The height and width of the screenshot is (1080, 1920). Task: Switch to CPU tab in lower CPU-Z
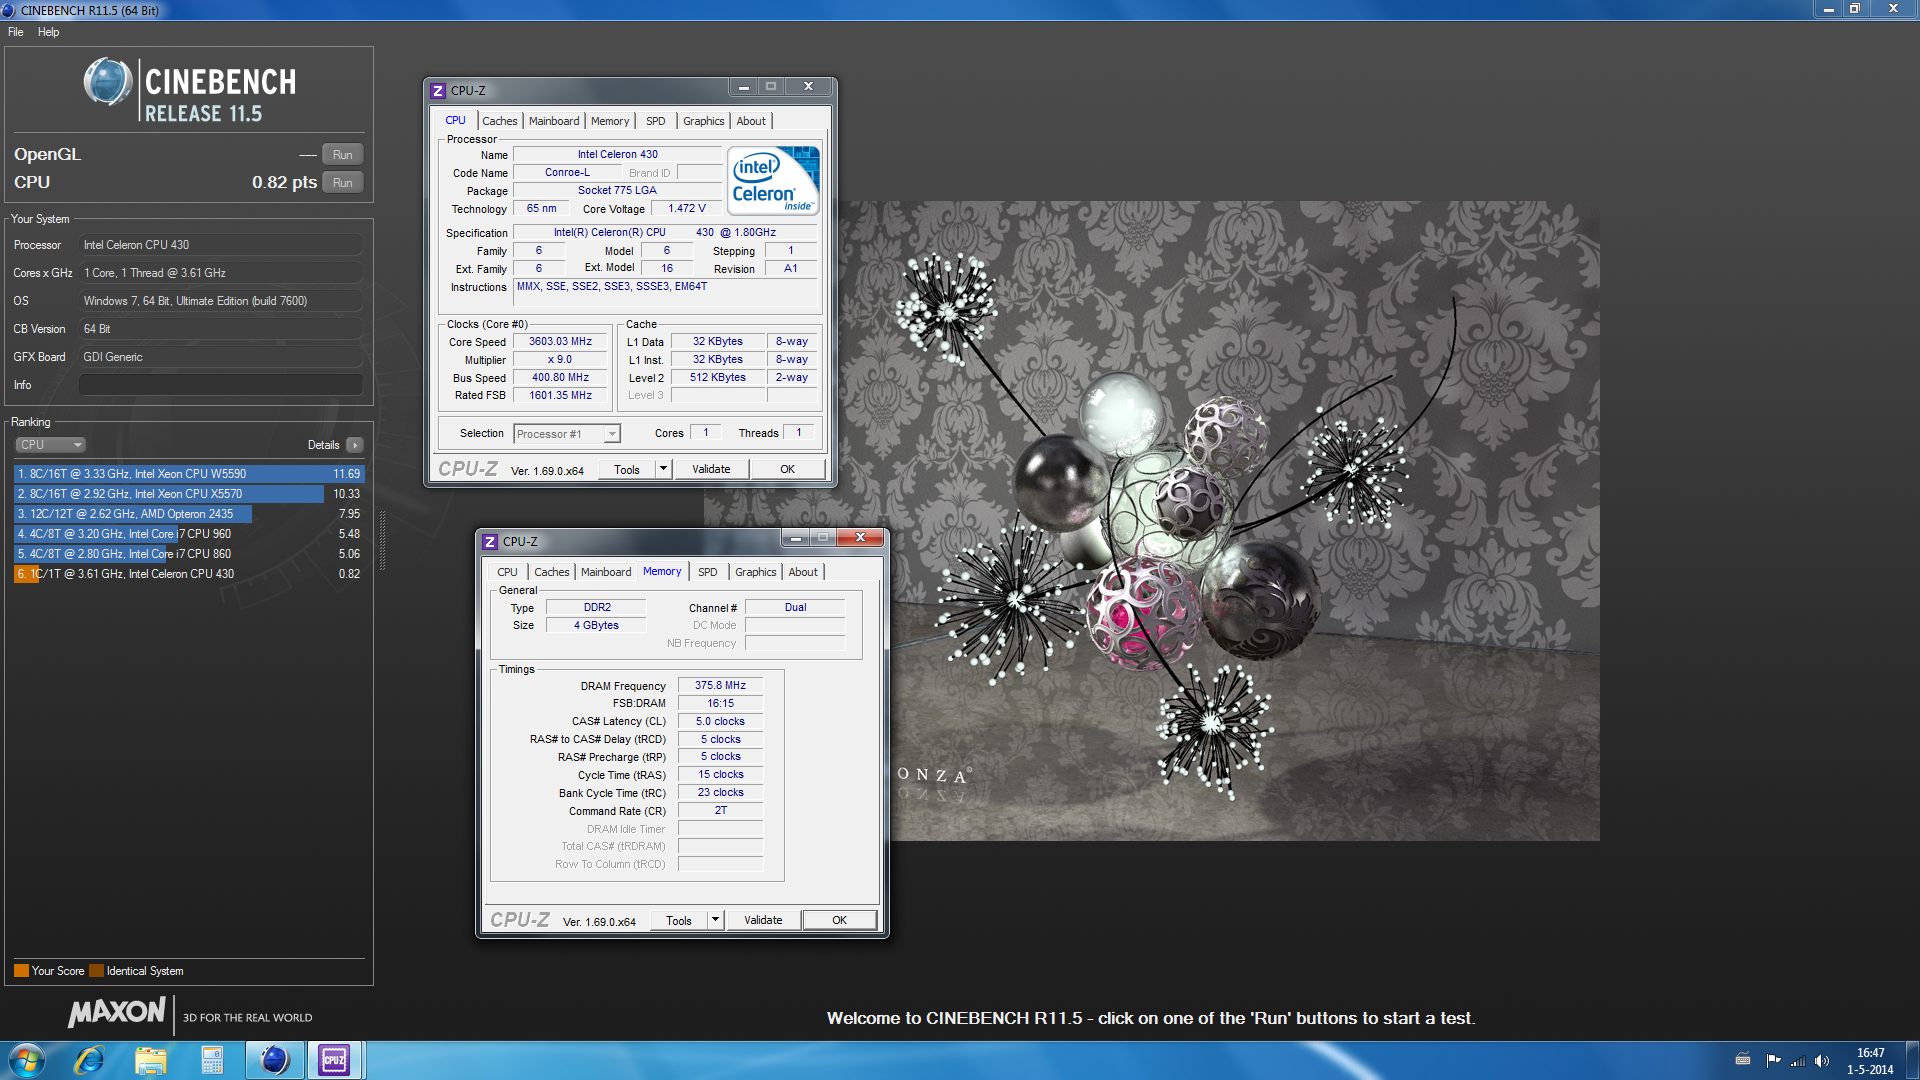(508, 572)
